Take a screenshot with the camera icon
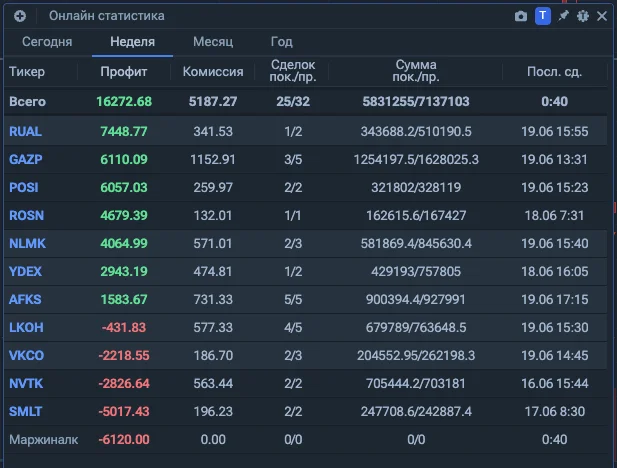Image resolution: width=617 pixels, height=468 pixels. point(521,16)
